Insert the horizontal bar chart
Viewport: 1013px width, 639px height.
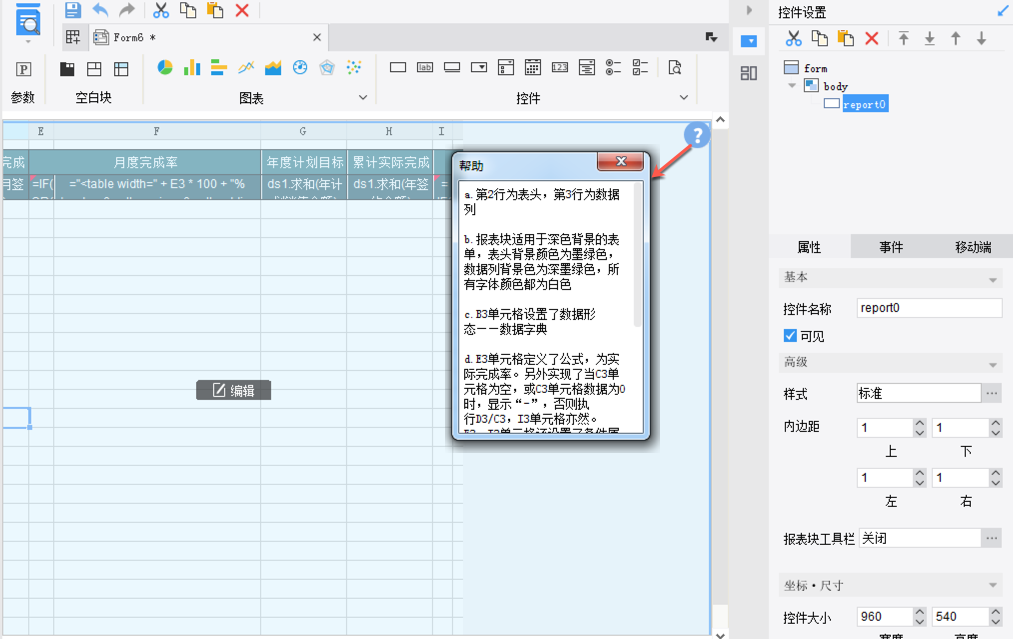[219, 67]
